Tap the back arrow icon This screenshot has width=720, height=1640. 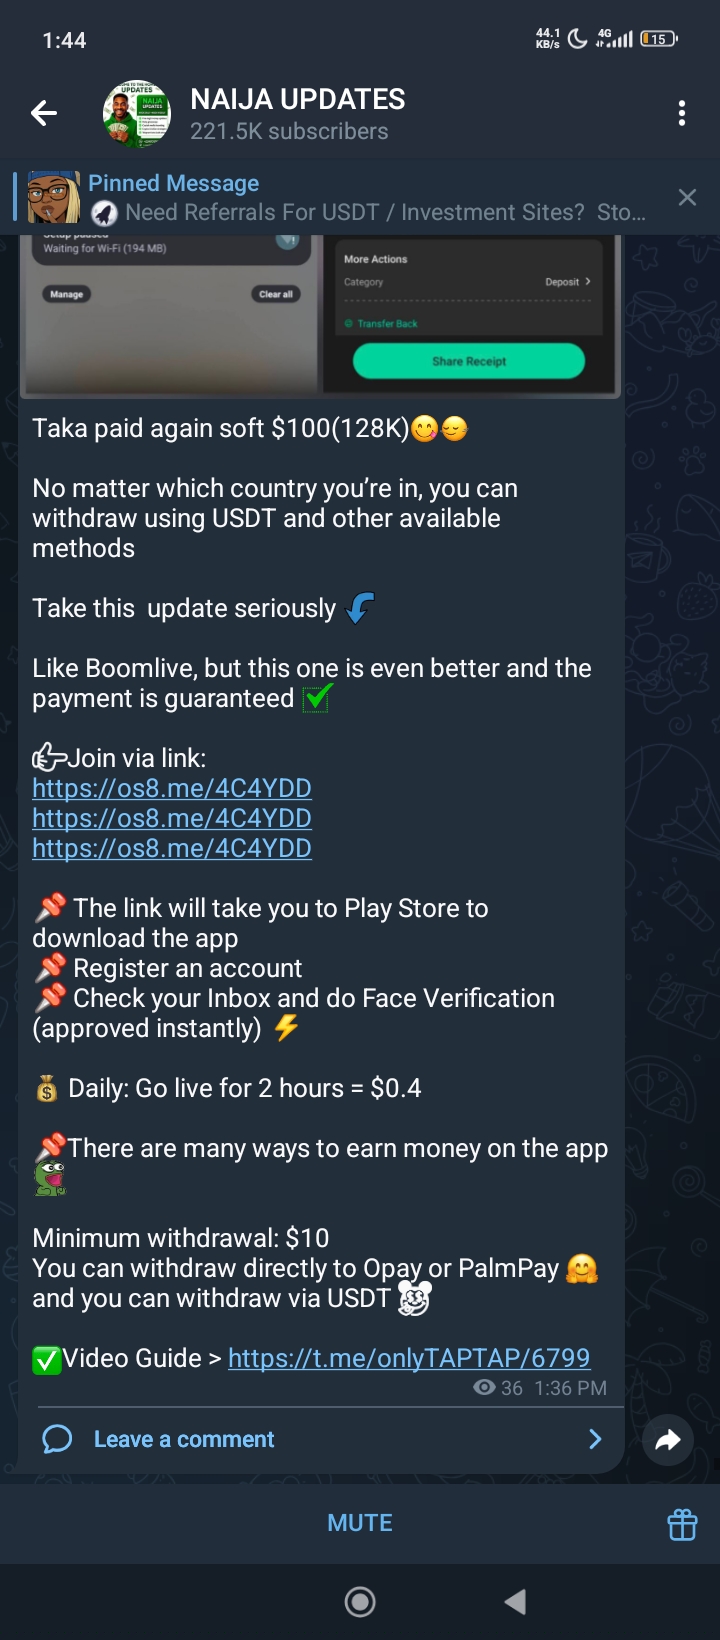(x=44, y=114)
